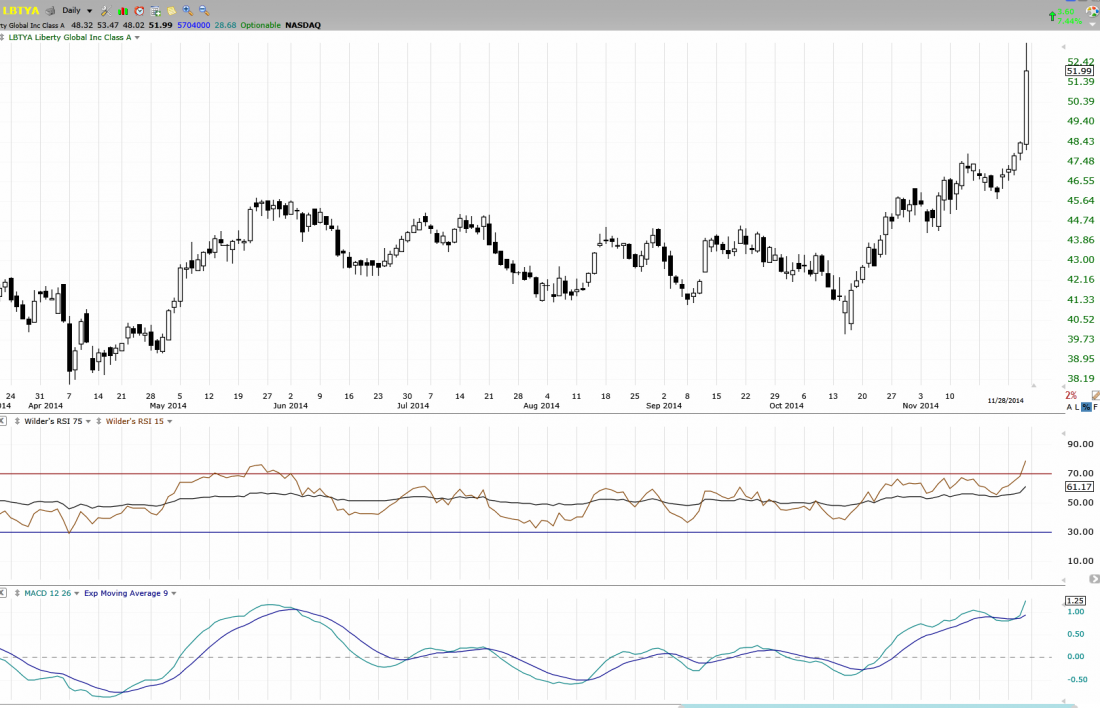
Task: Open chart settings with the wrench tools icon
Action: (x=106, y=11)
